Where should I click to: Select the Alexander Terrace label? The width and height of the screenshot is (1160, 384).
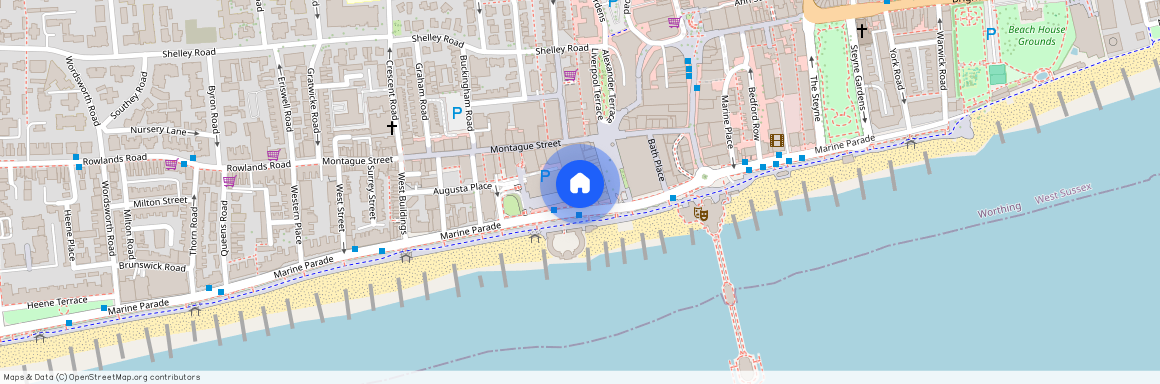coord(609,85)
